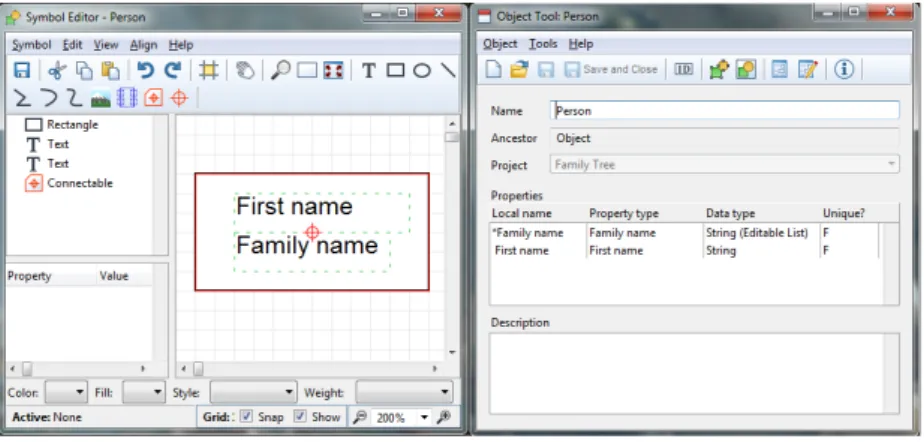Select the red crosshair connection point tool

(179, 98)
